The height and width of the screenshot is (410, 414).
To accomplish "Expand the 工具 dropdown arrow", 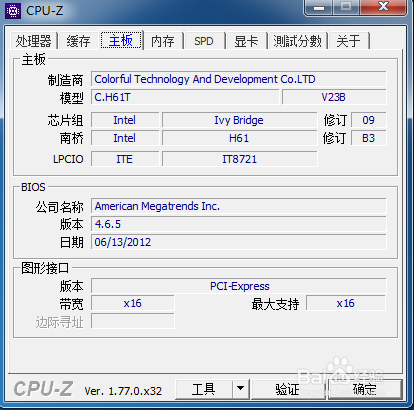I will [x=240, y=389].
